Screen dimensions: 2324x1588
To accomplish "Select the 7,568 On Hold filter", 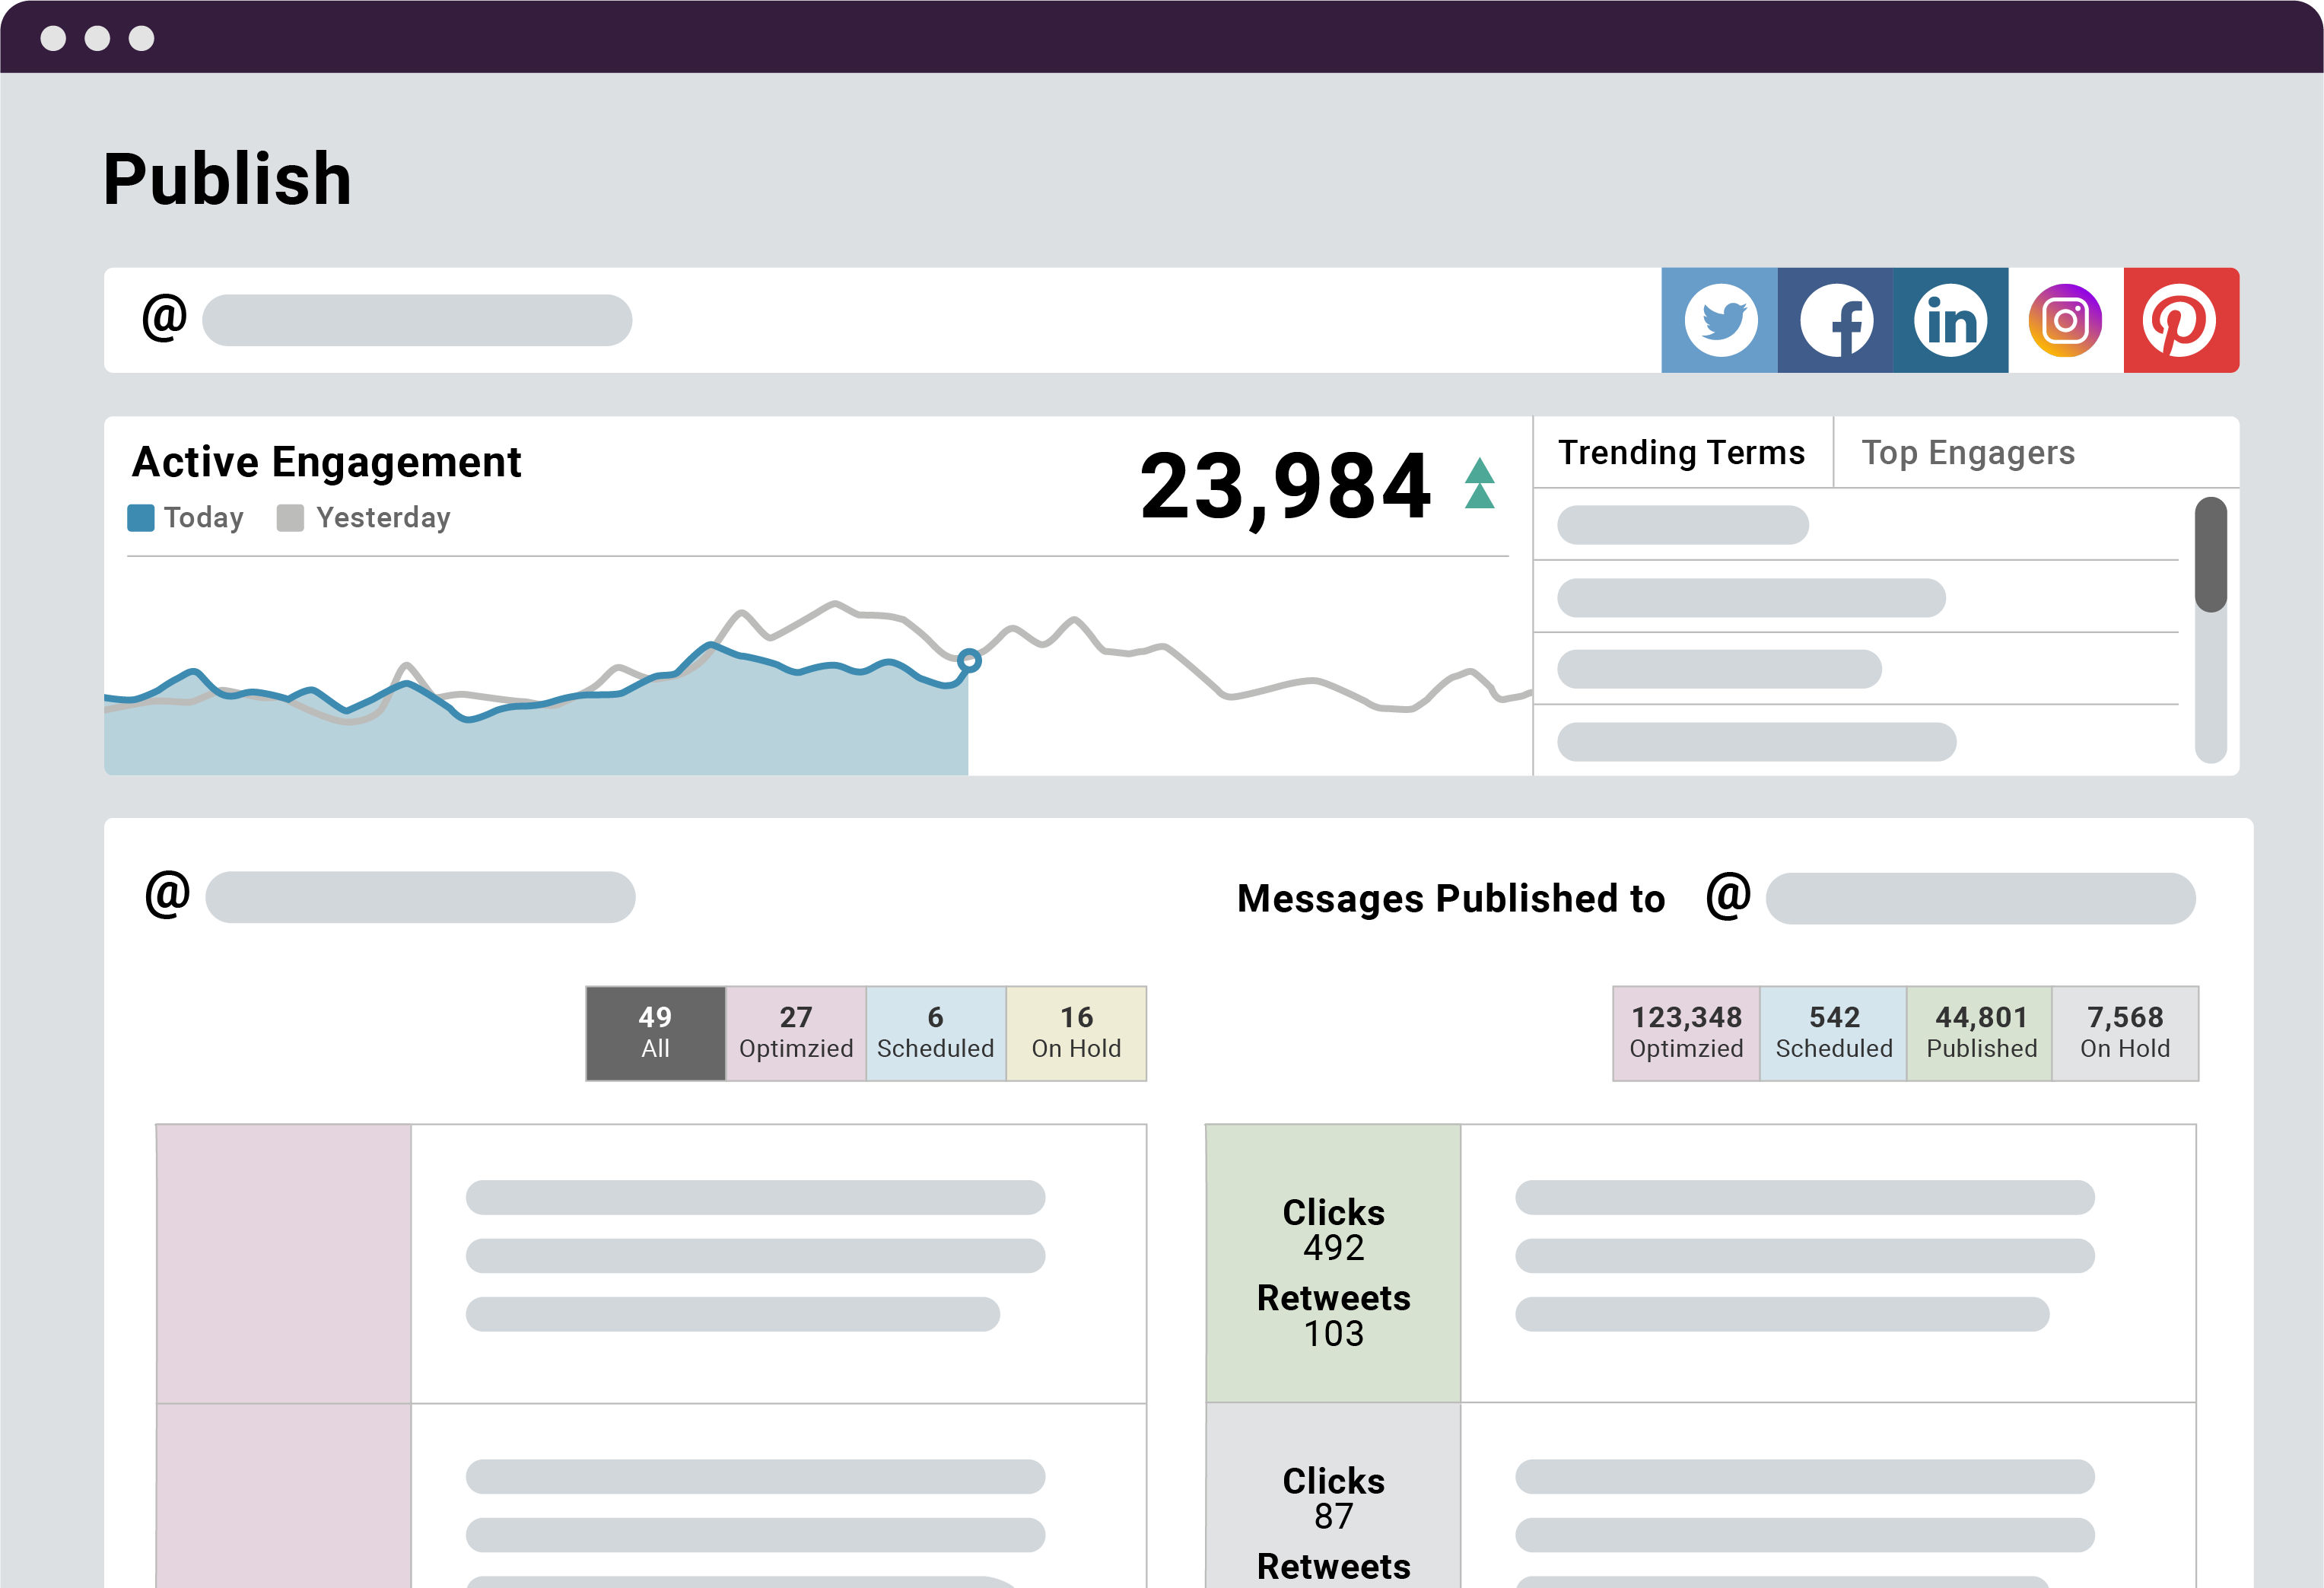I will pos(2125,1033).
